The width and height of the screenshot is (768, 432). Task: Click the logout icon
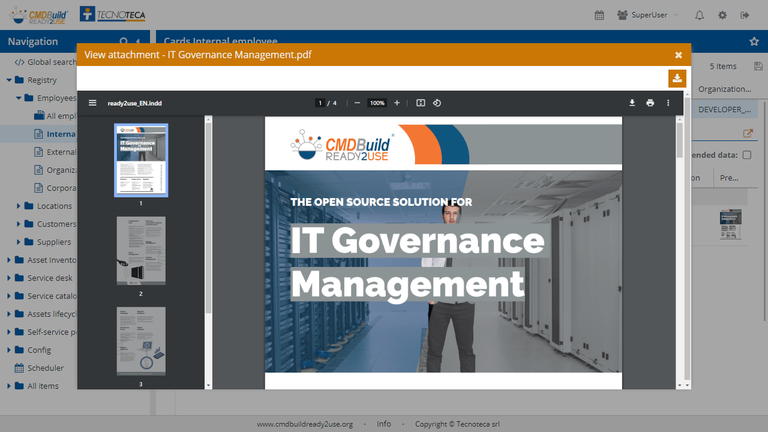[x=744, y=15]
